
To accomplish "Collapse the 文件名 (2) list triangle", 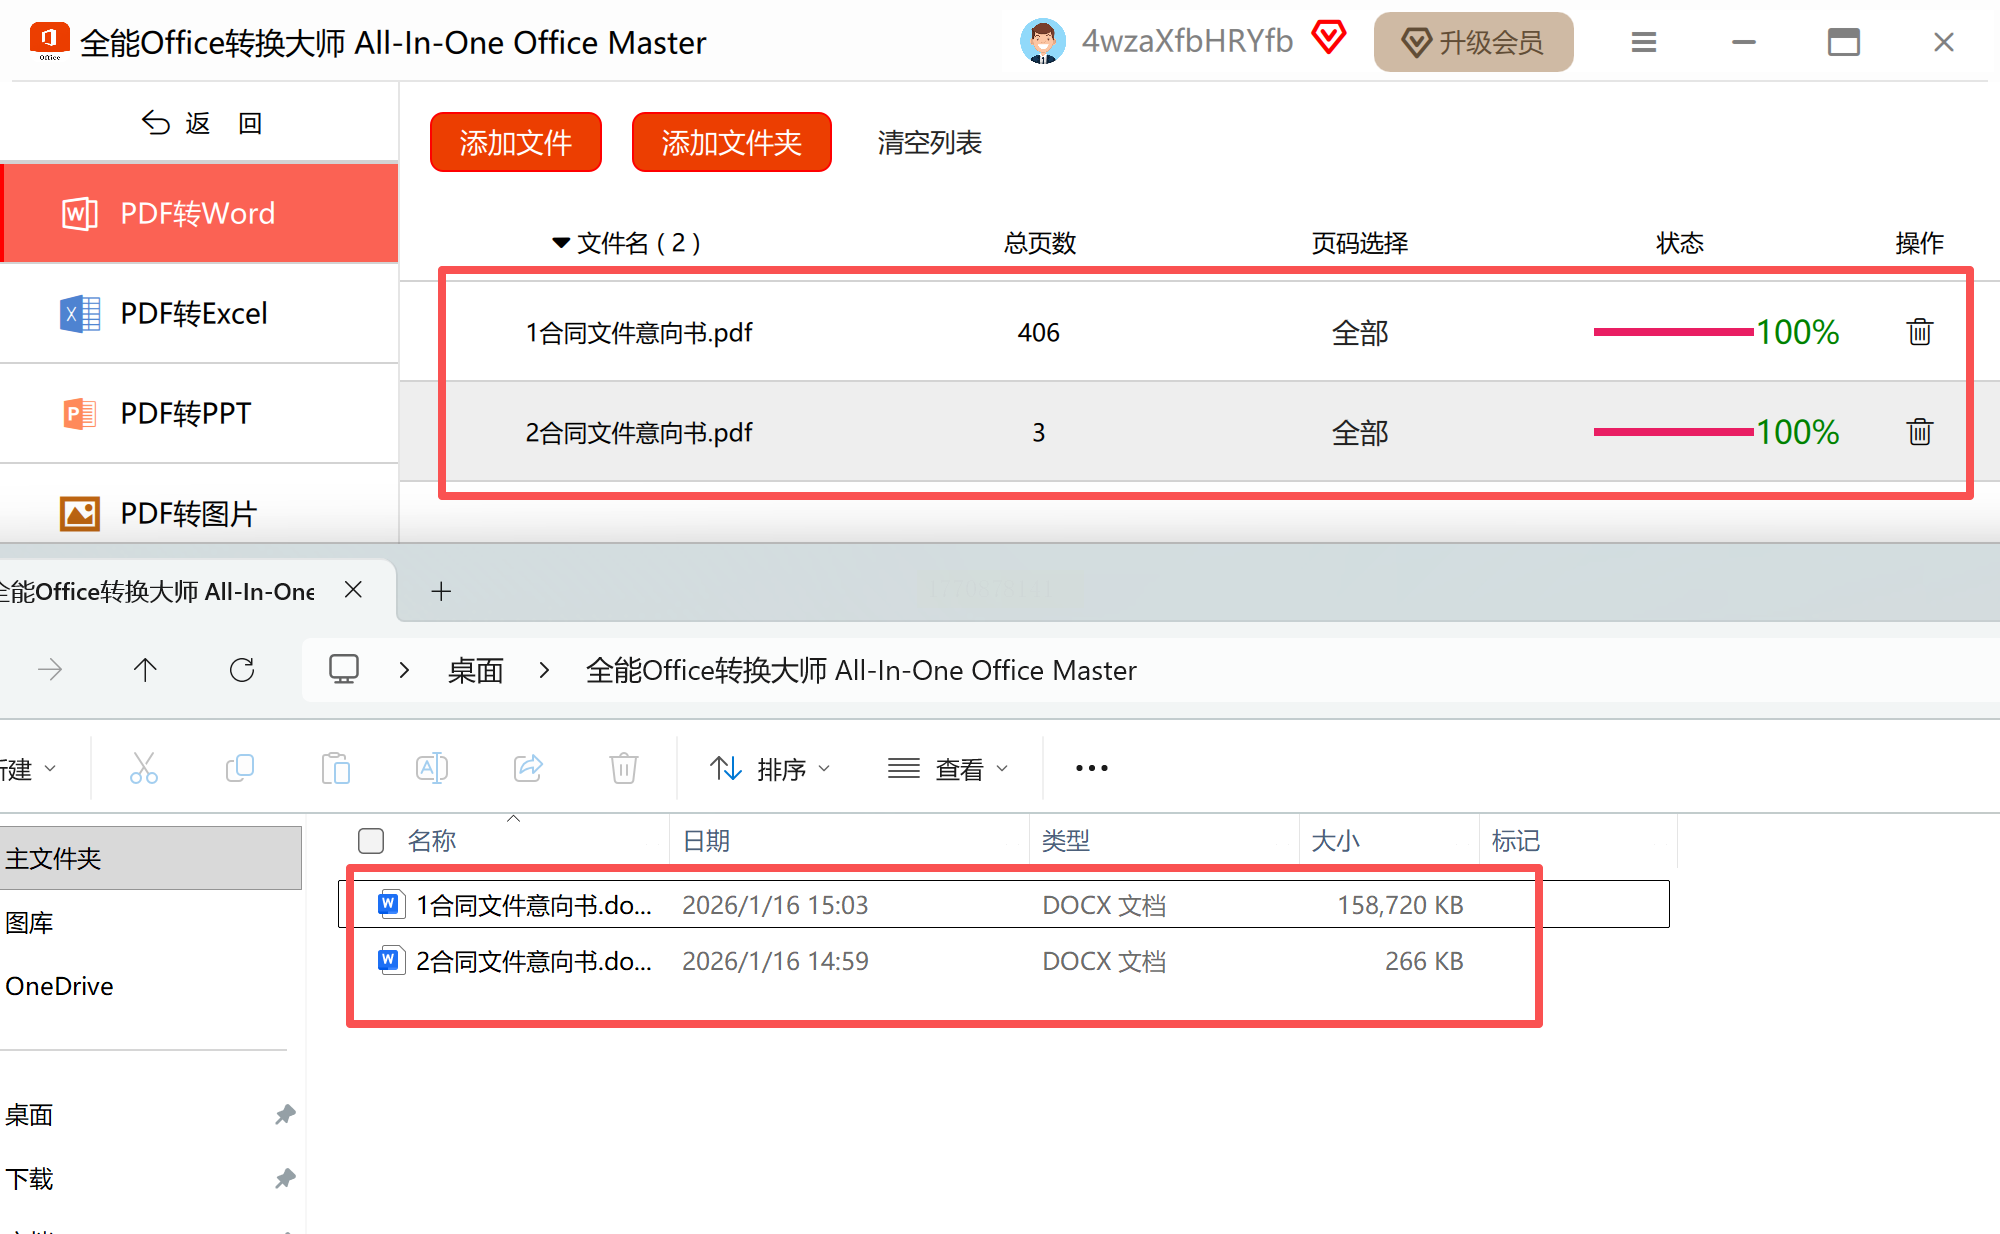I will pos(561,243).
